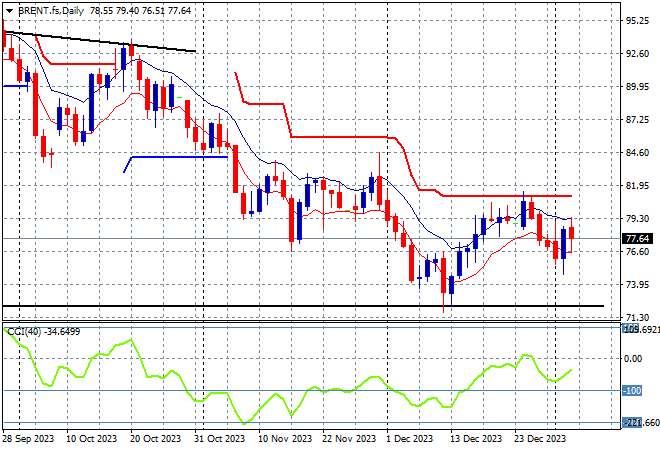The image size is (660, 450).
Task: Click the 23 Dec 2023 date label
Action: [540, 439]
